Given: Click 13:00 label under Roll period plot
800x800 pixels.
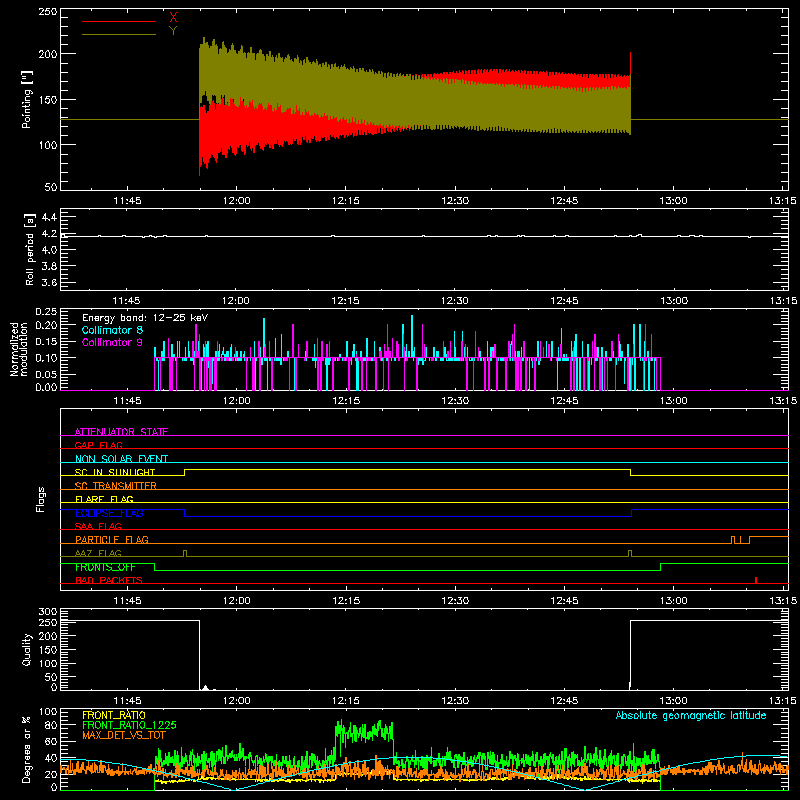Looking at the screenshot, I should pos(673,301).
